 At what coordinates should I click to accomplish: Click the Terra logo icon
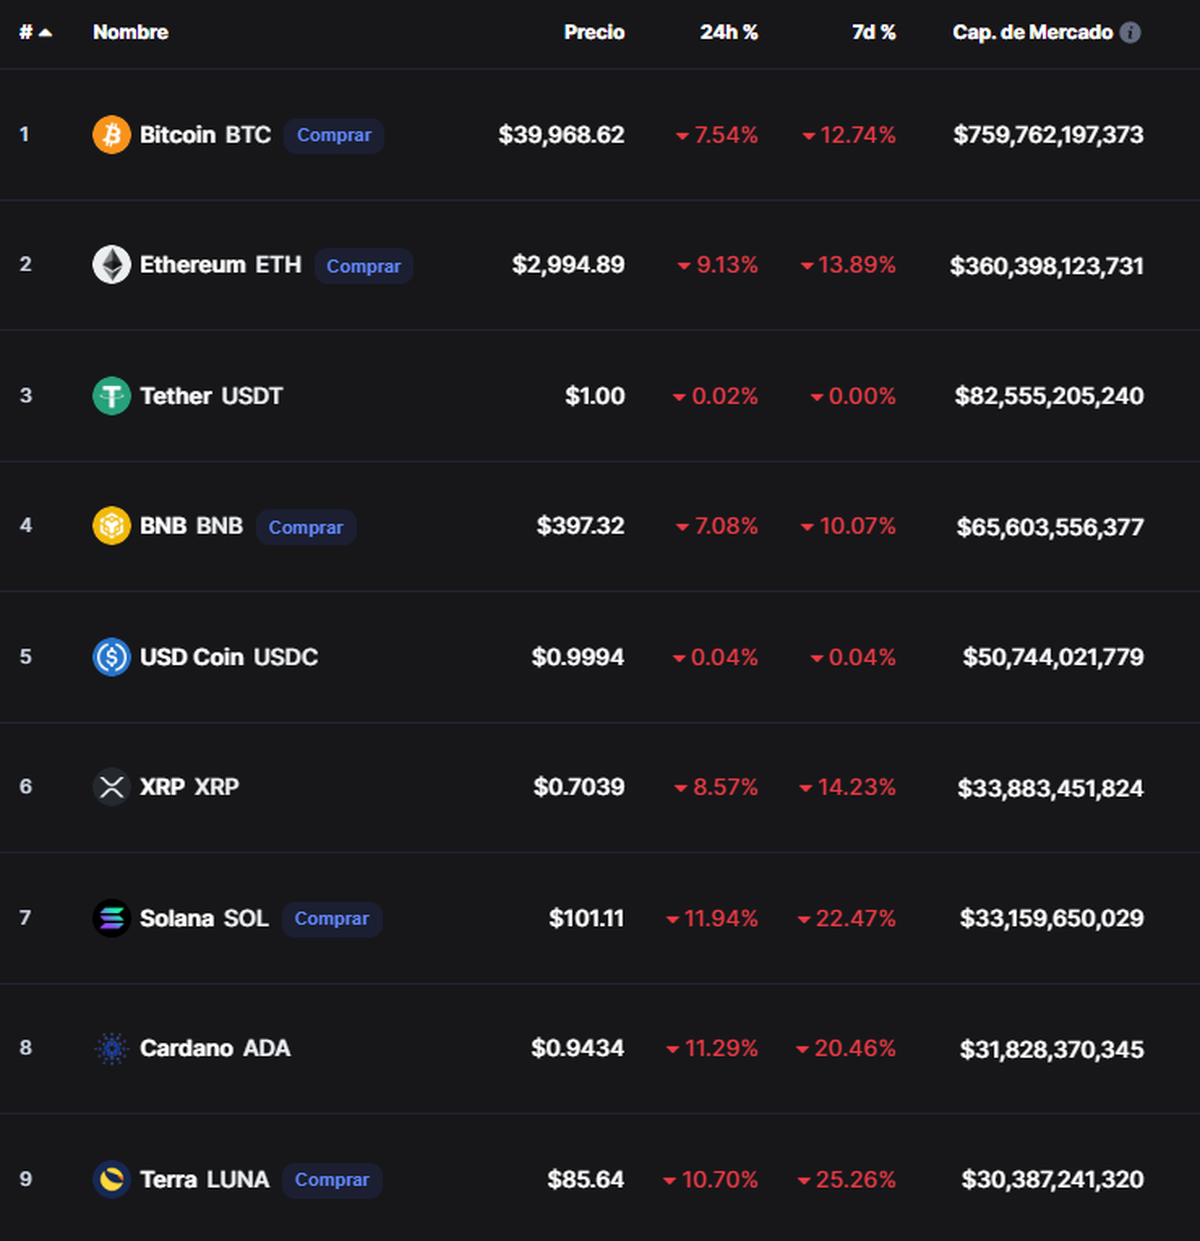point(111,1180)
